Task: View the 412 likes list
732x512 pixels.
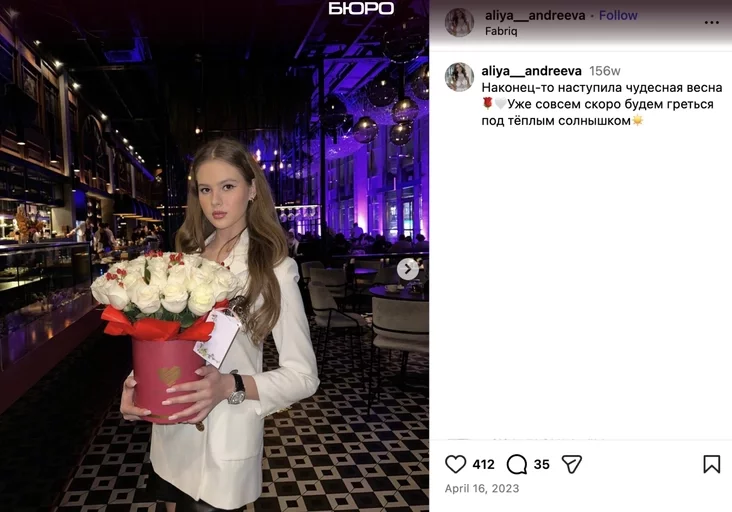Action: 483,464
